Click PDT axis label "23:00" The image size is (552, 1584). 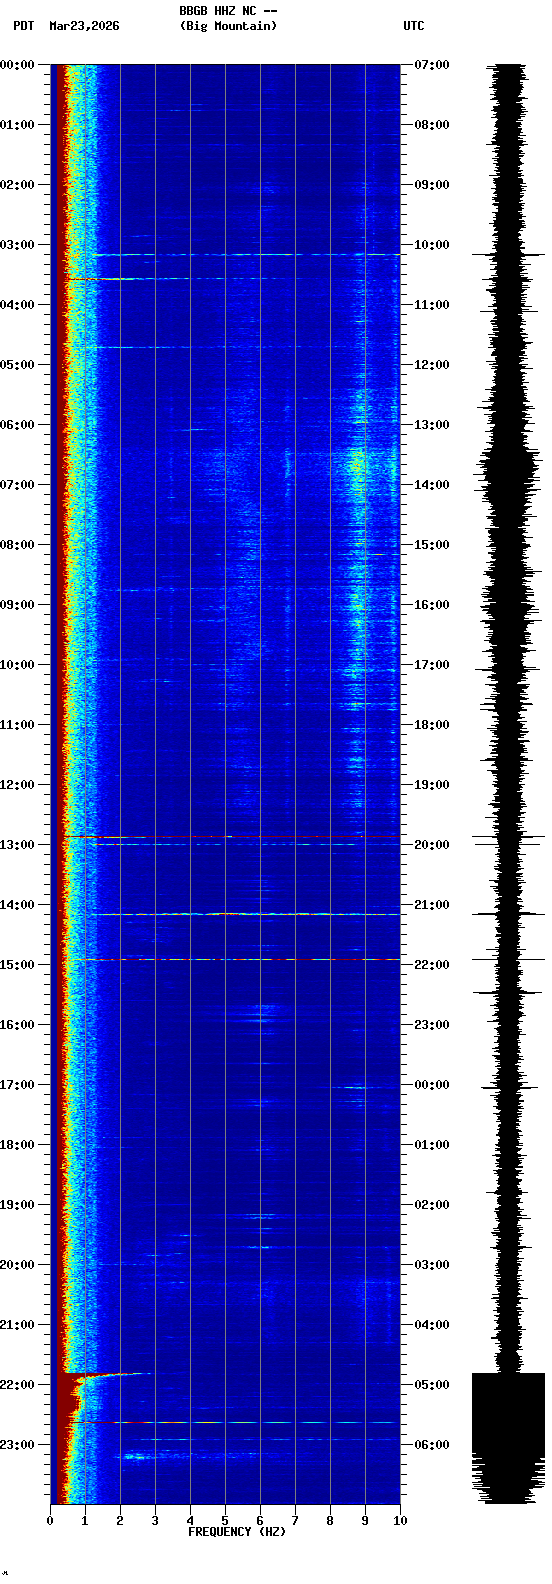coord(17,1445)
